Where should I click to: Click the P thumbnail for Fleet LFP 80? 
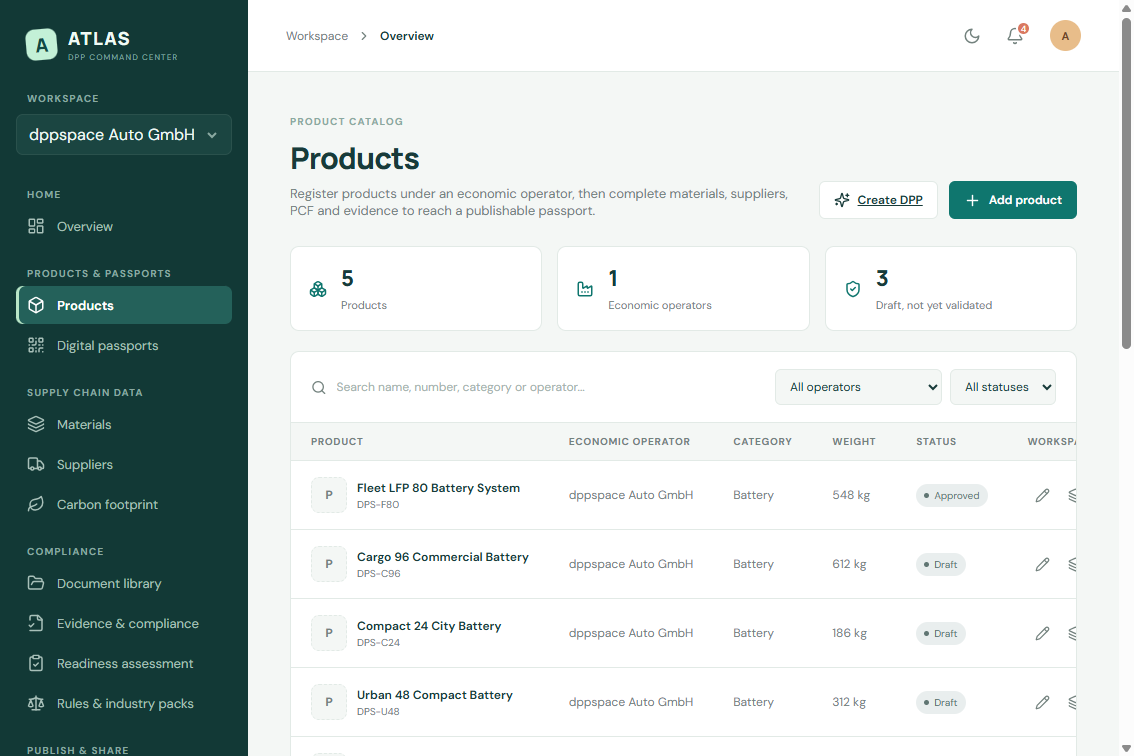(x=329, y=495)
